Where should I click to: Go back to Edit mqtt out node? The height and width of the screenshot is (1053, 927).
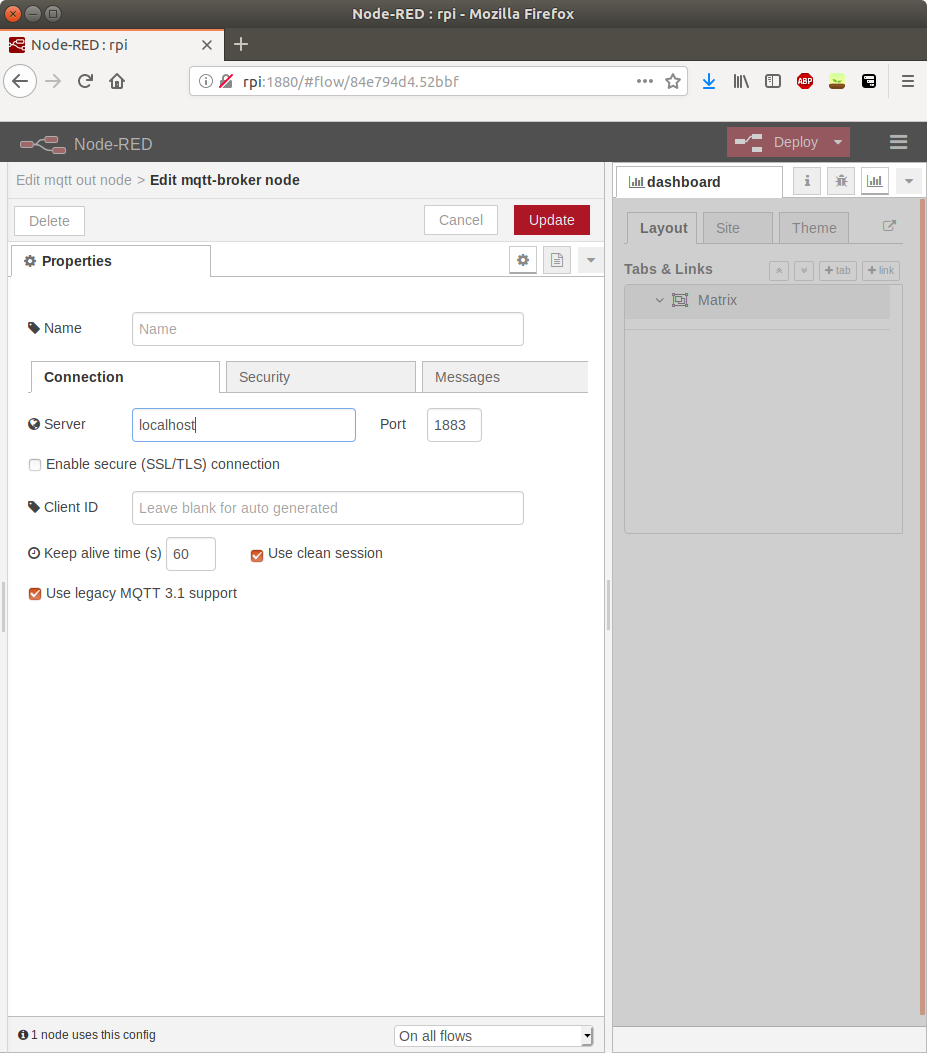pyautogui.click(x=74, y=180)
